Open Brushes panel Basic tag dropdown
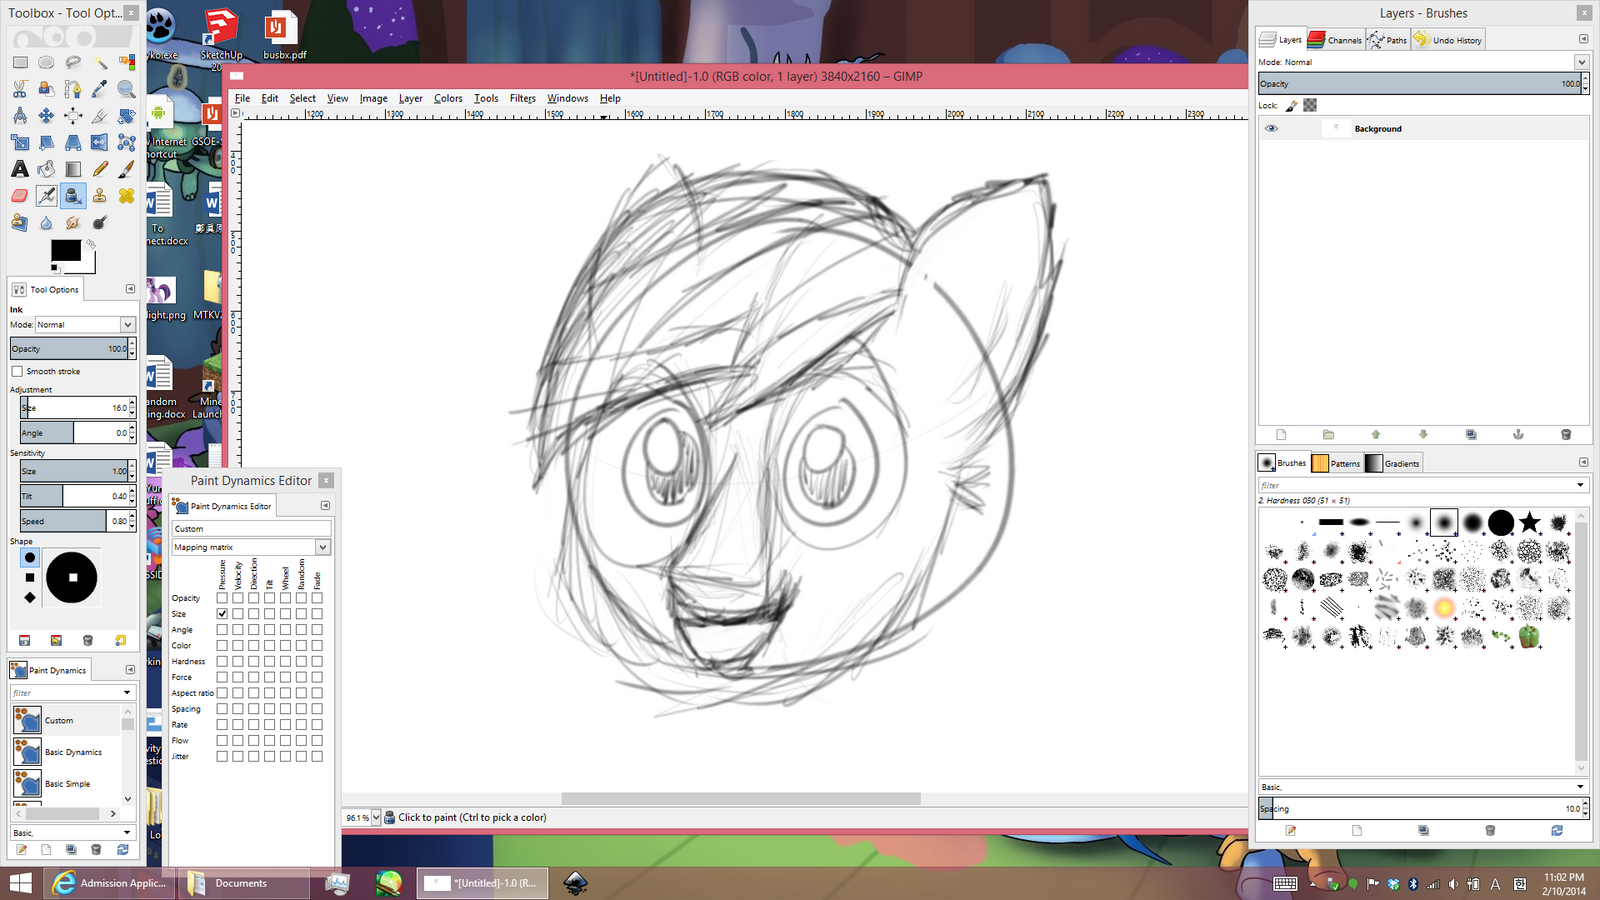Viewport: 1600px width, 900px height. [x=1580, y=787]
